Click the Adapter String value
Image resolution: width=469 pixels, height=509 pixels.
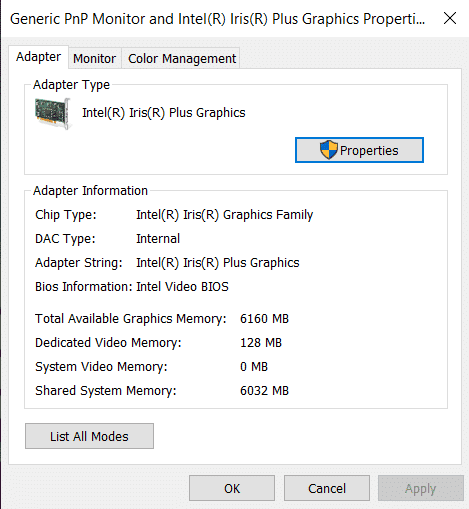pos(218,263)
